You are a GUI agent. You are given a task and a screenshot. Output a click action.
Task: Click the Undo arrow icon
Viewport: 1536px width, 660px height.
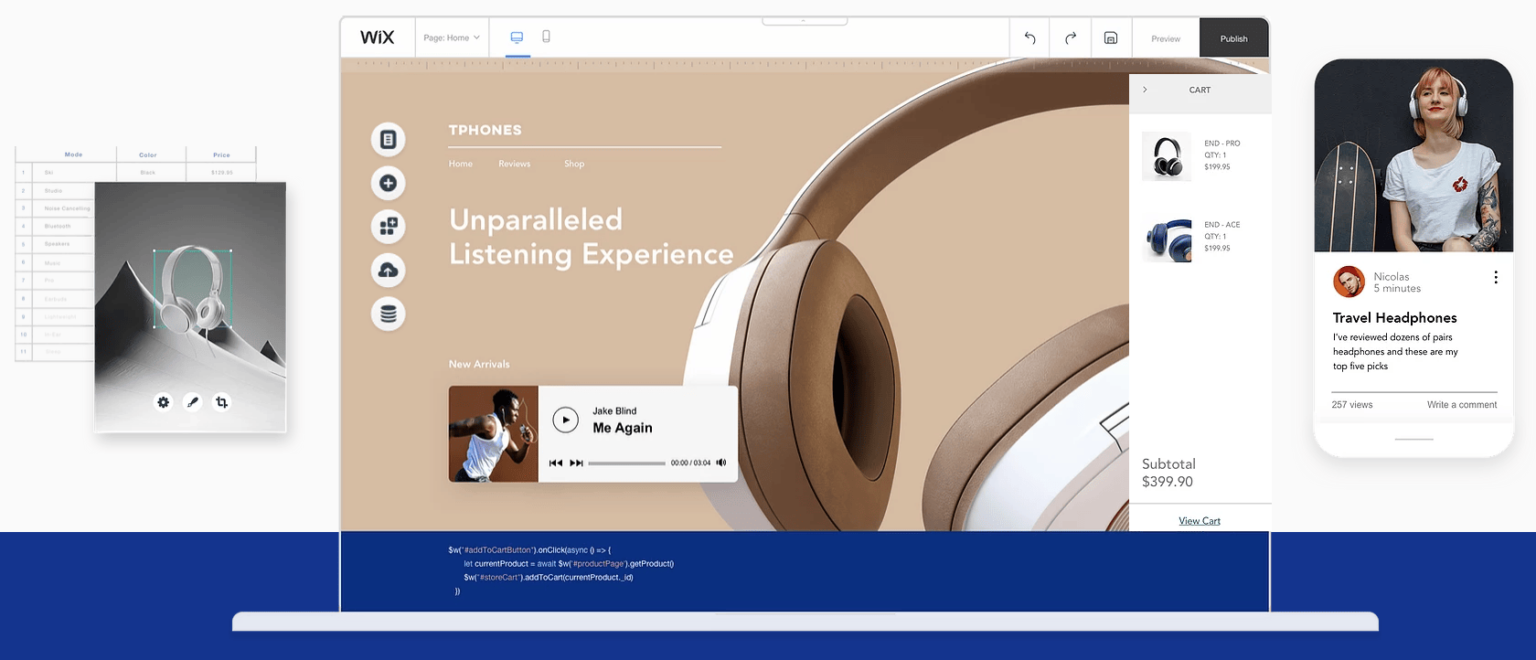click(x=1029, y=38)
